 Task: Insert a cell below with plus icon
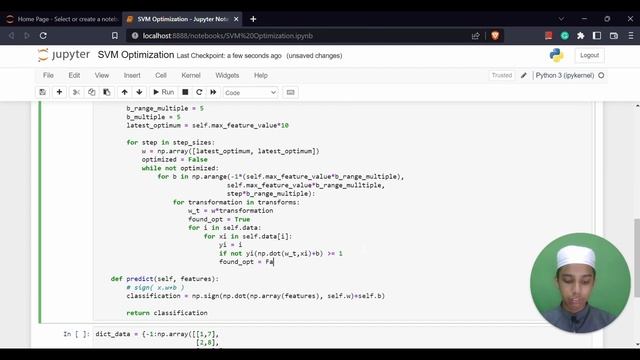(59, 92)
